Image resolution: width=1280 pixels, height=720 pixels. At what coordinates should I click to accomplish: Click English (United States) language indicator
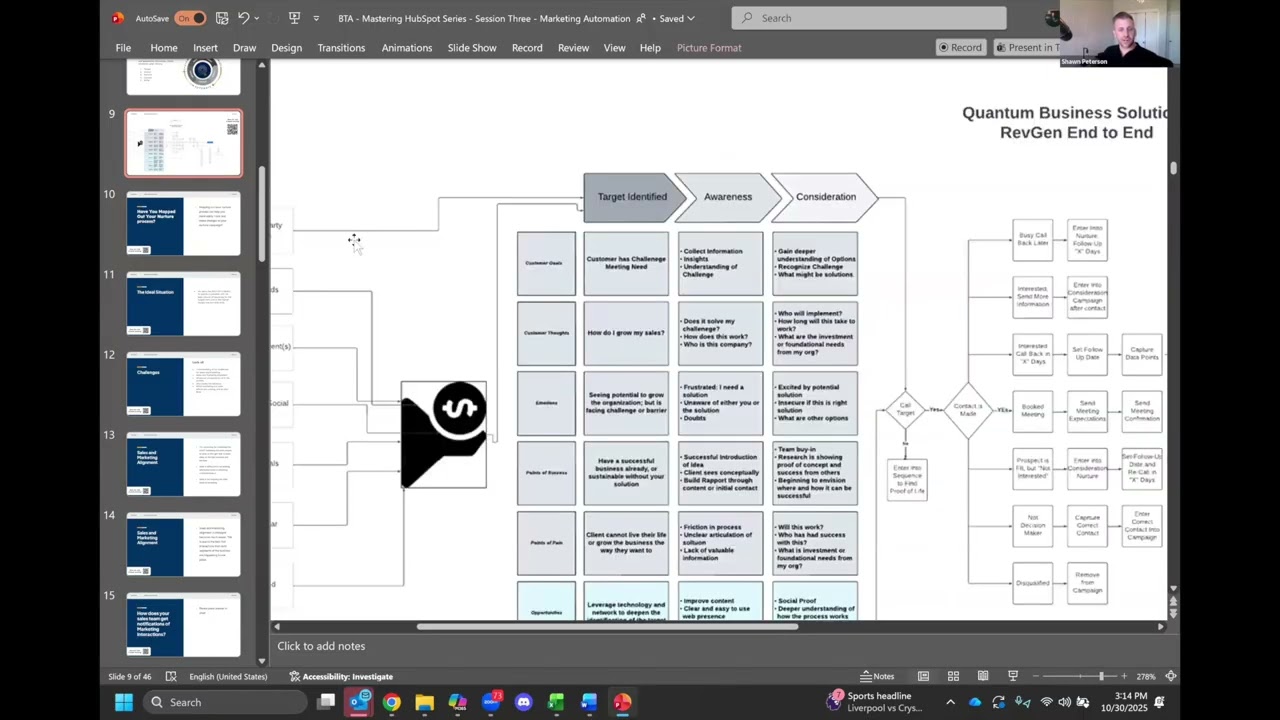pyautogui.click(x=228, y=676)
